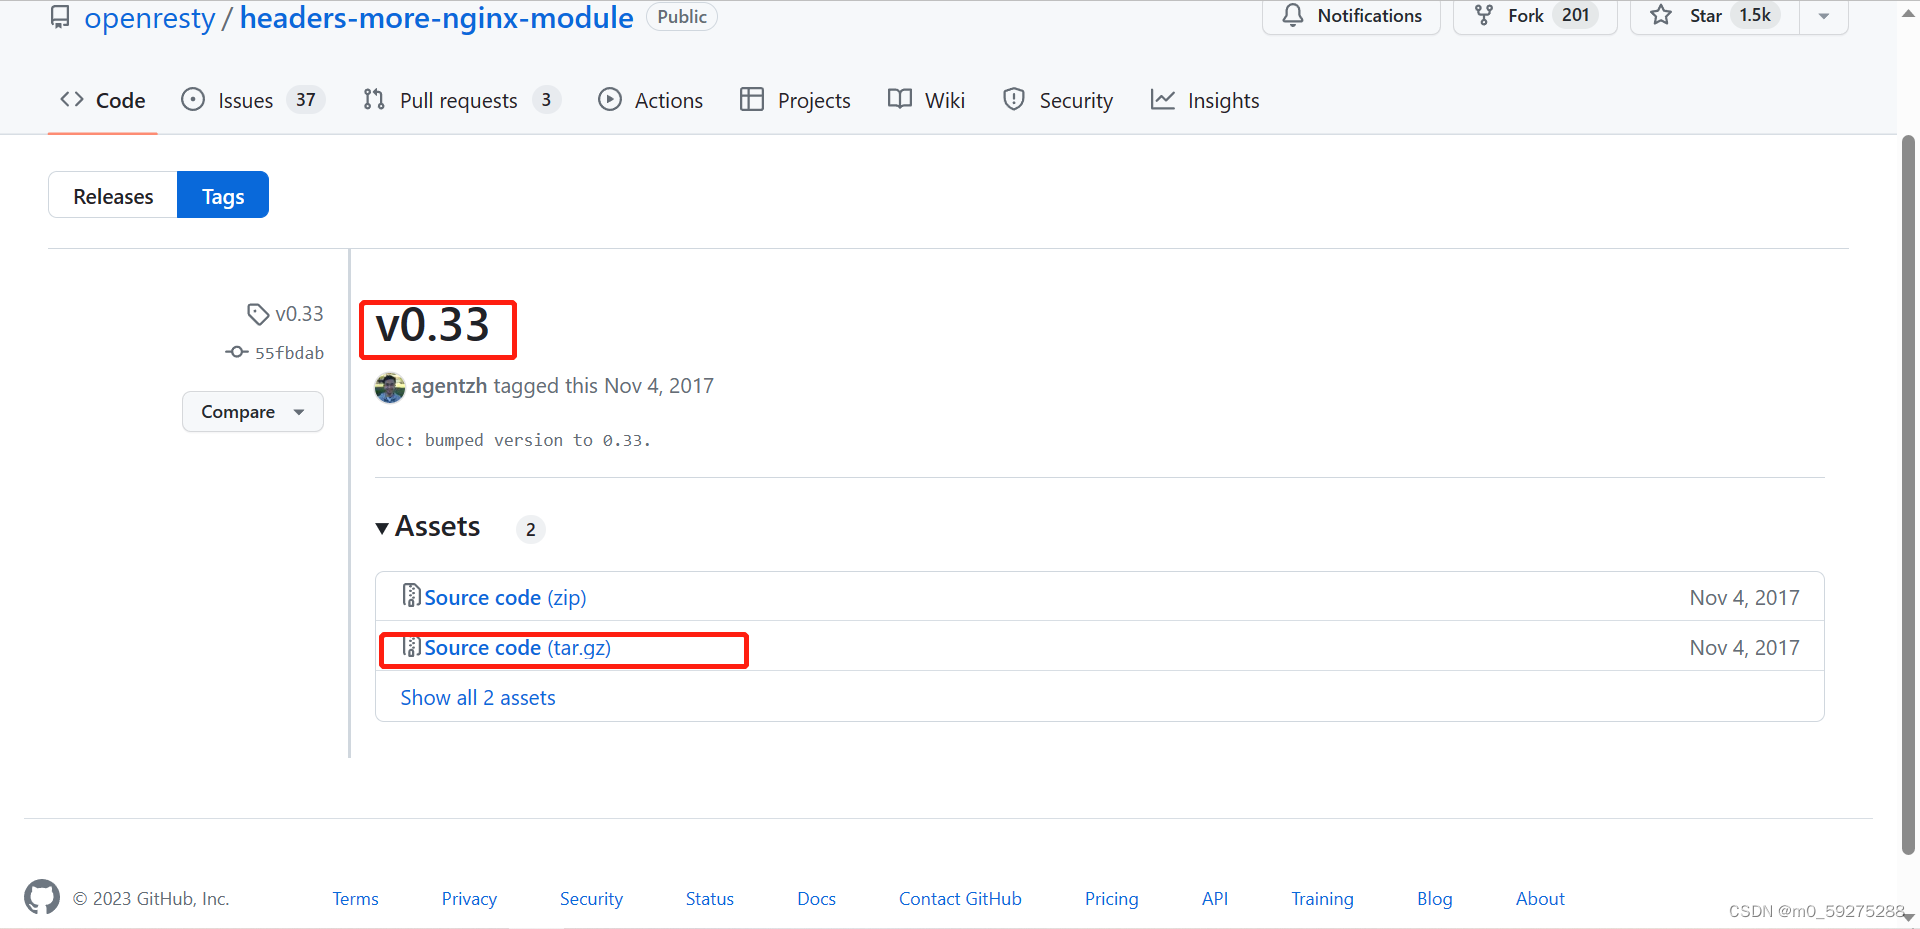Click the repository icon beside openresty
This screenshot has height=929, width=1920.
tap(60, 17)
